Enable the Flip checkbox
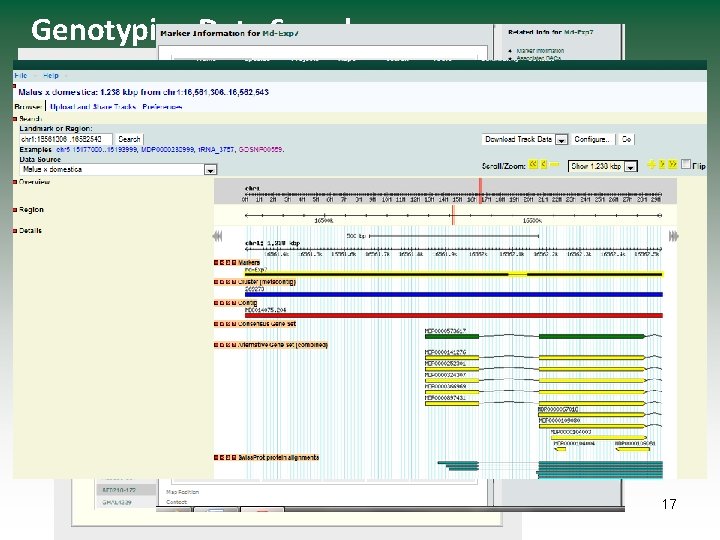 [686, 164]
